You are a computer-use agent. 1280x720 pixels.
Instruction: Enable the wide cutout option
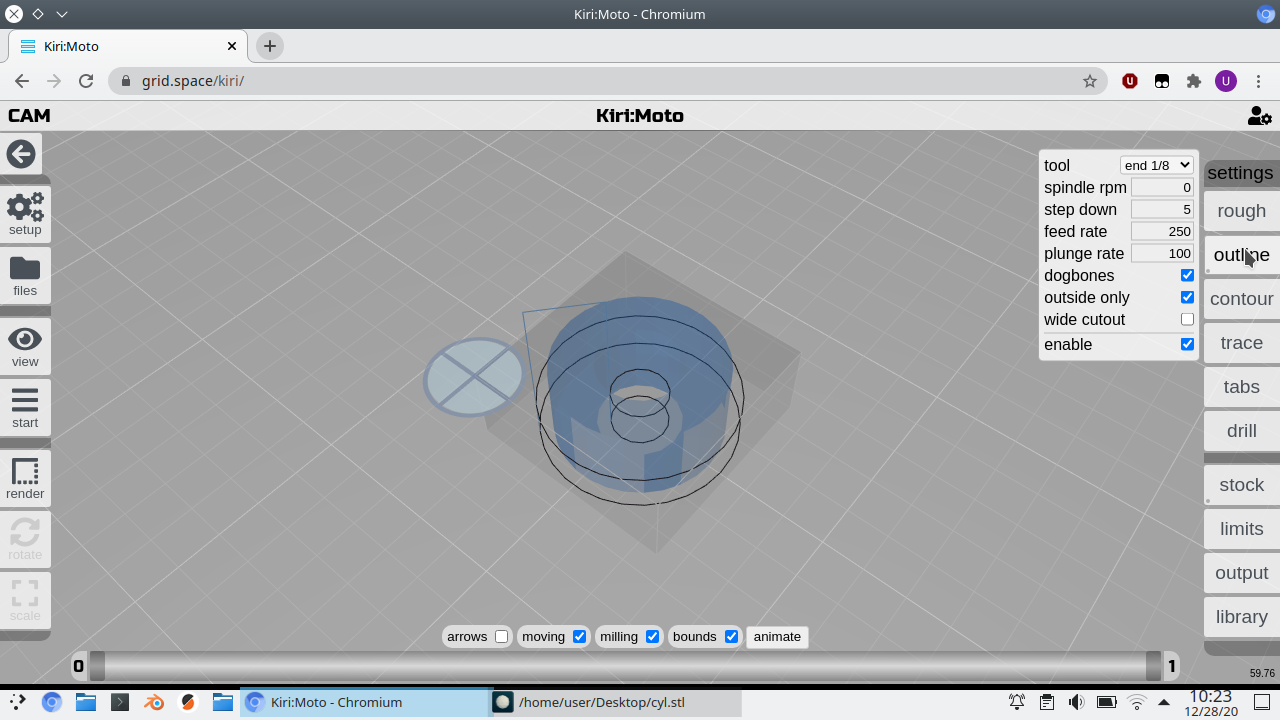(1187, 319)
